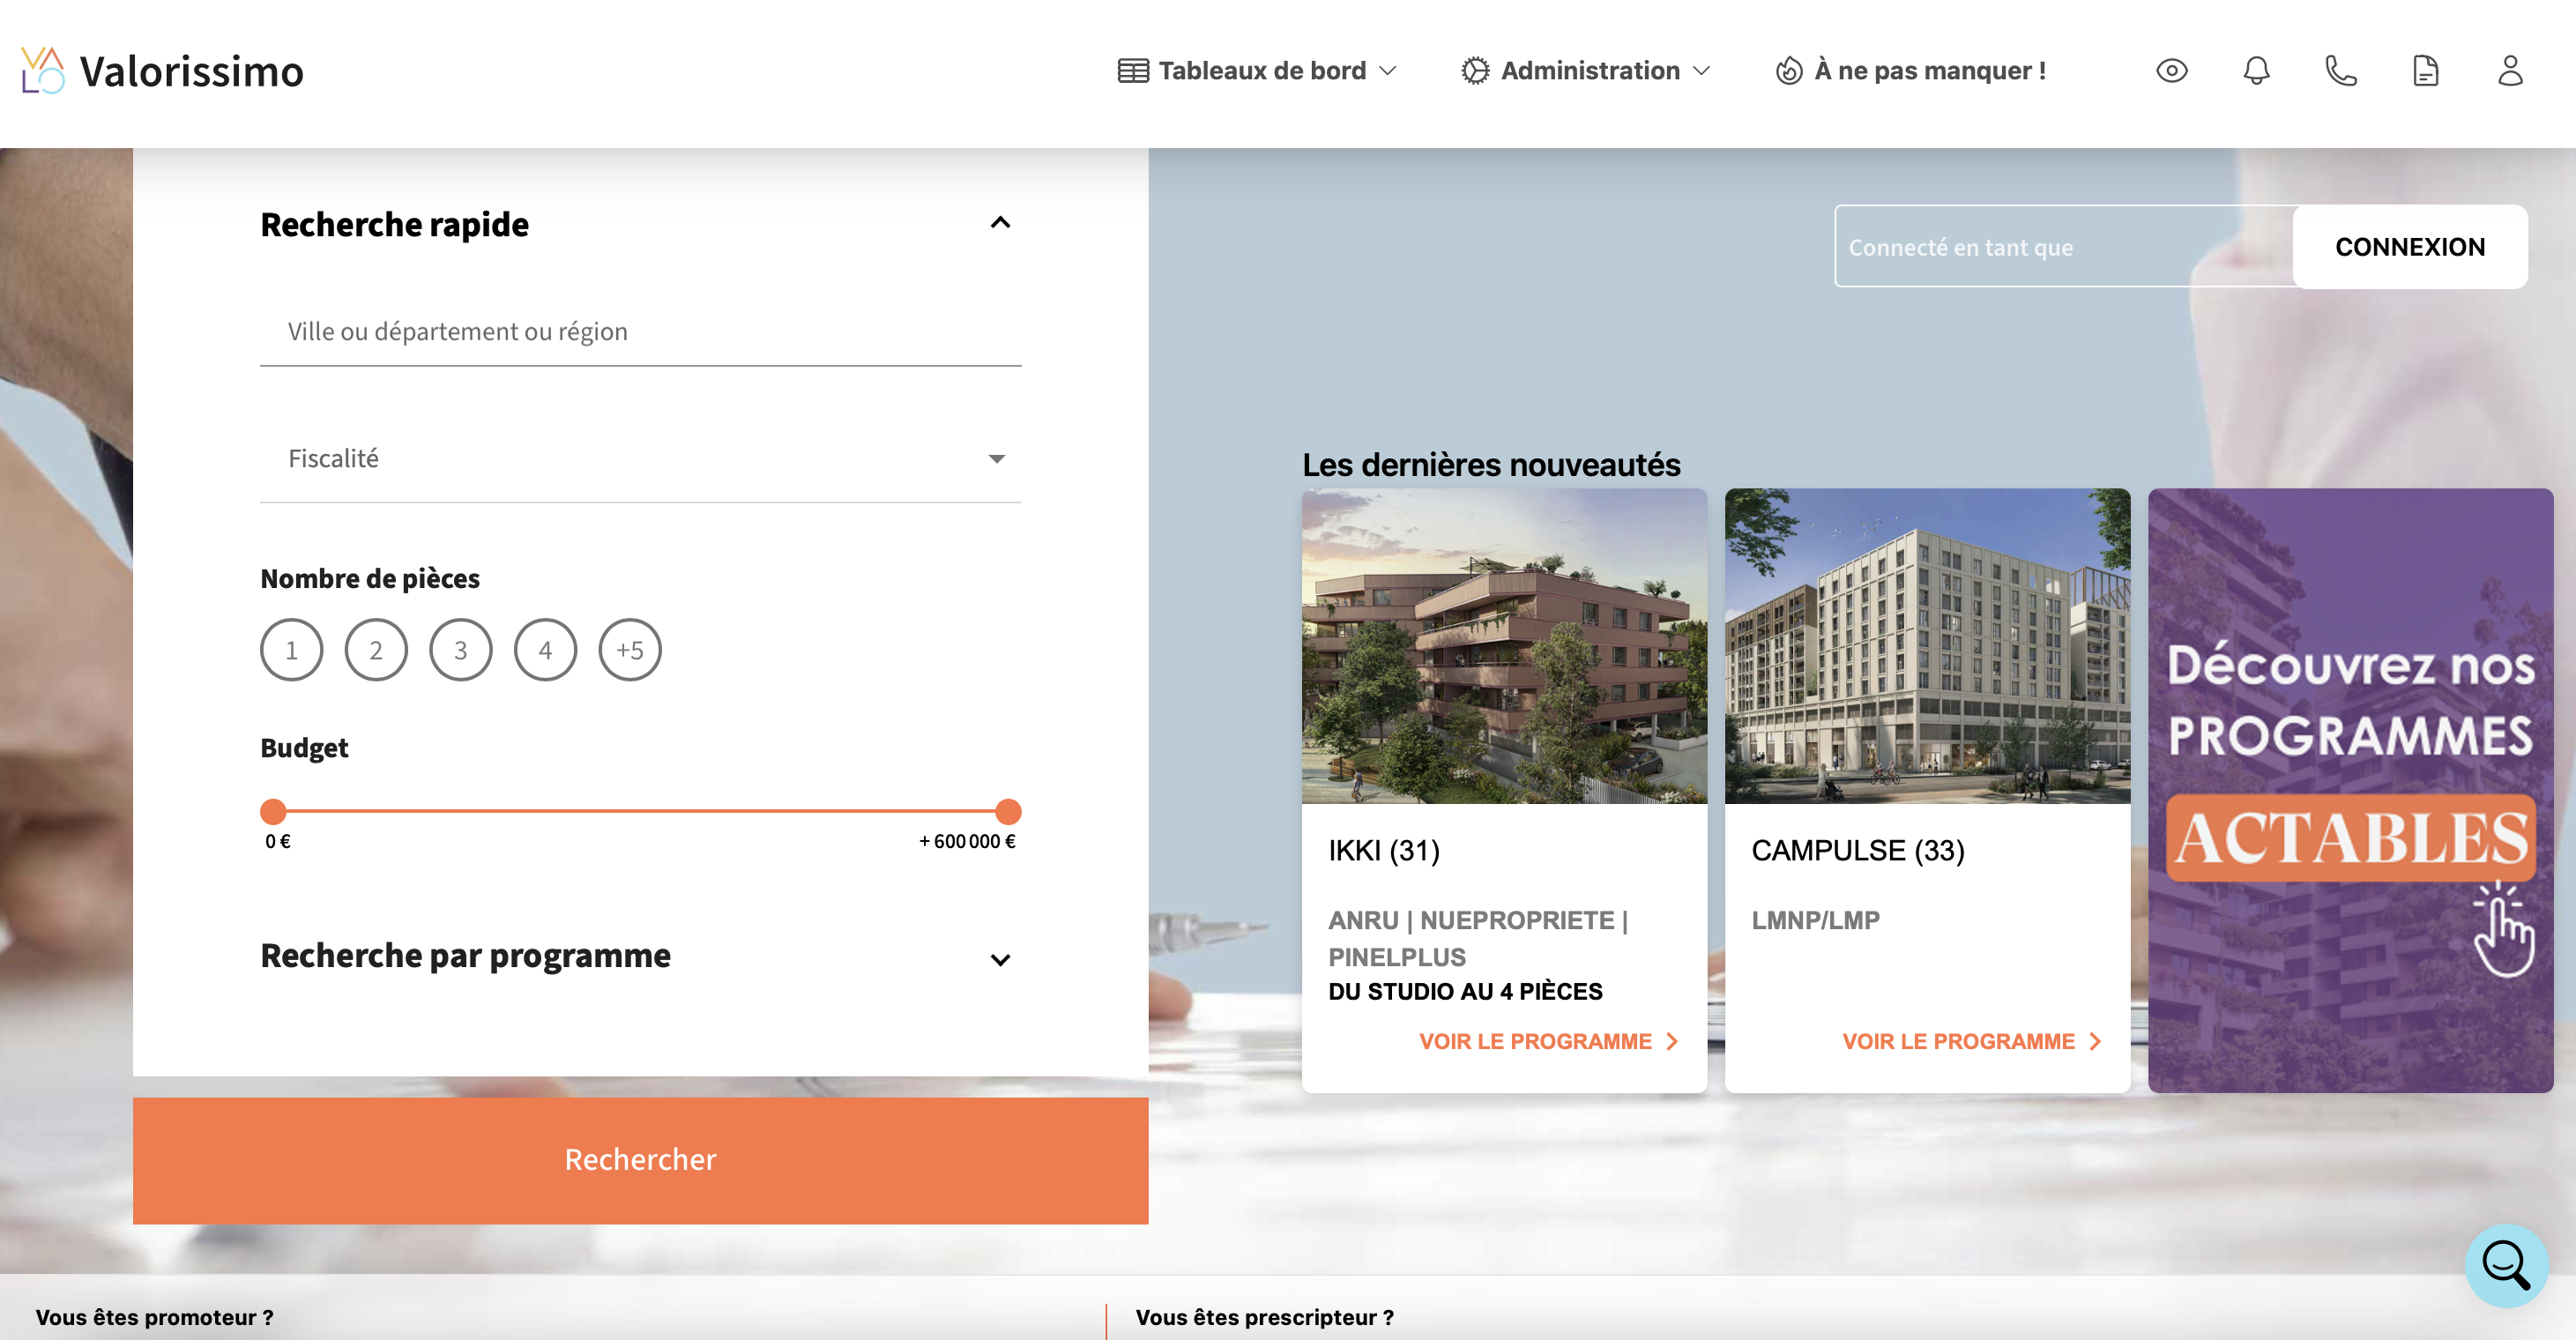The width and height of the screenshot is (2576, 1340).
Task: Click the phone contact icon
Action: tap(2341, 70)
